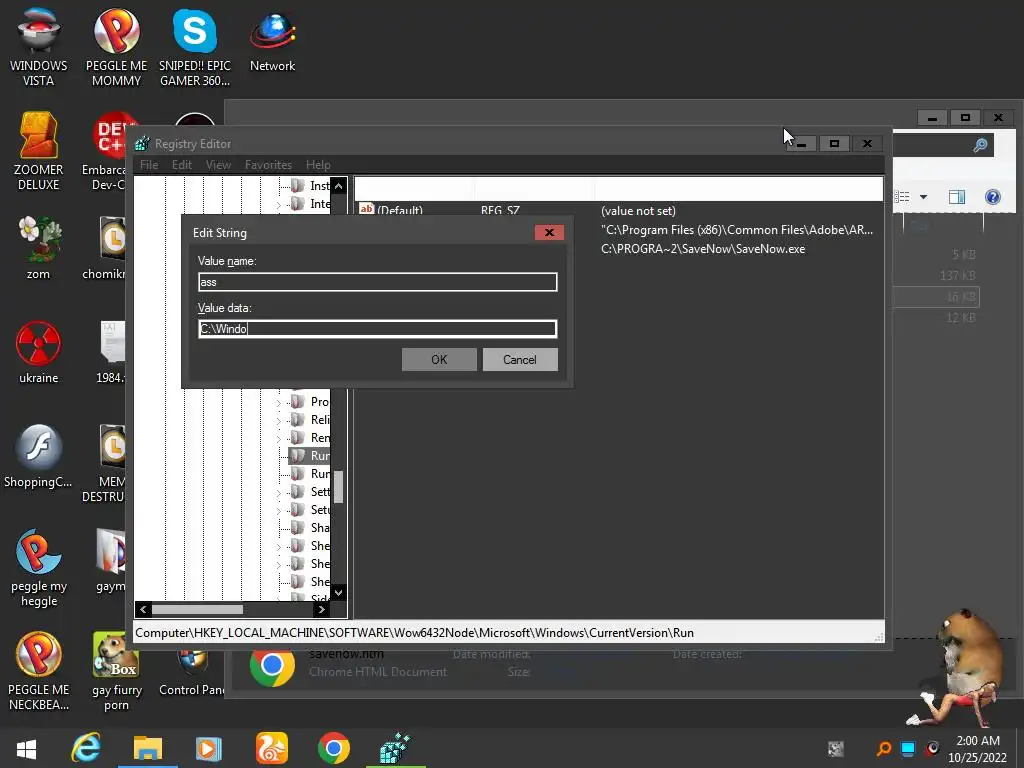Open UC Browser taskbar icon
The image size is (1024, 768).
[x=272, y=748]
